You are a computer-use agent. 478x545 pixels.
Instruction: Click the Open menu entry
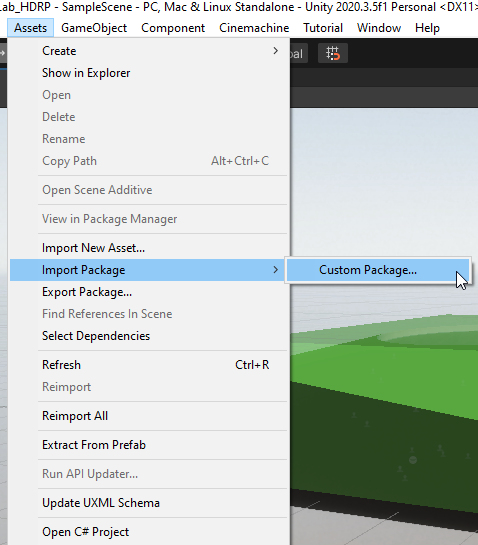pos(148,95)
